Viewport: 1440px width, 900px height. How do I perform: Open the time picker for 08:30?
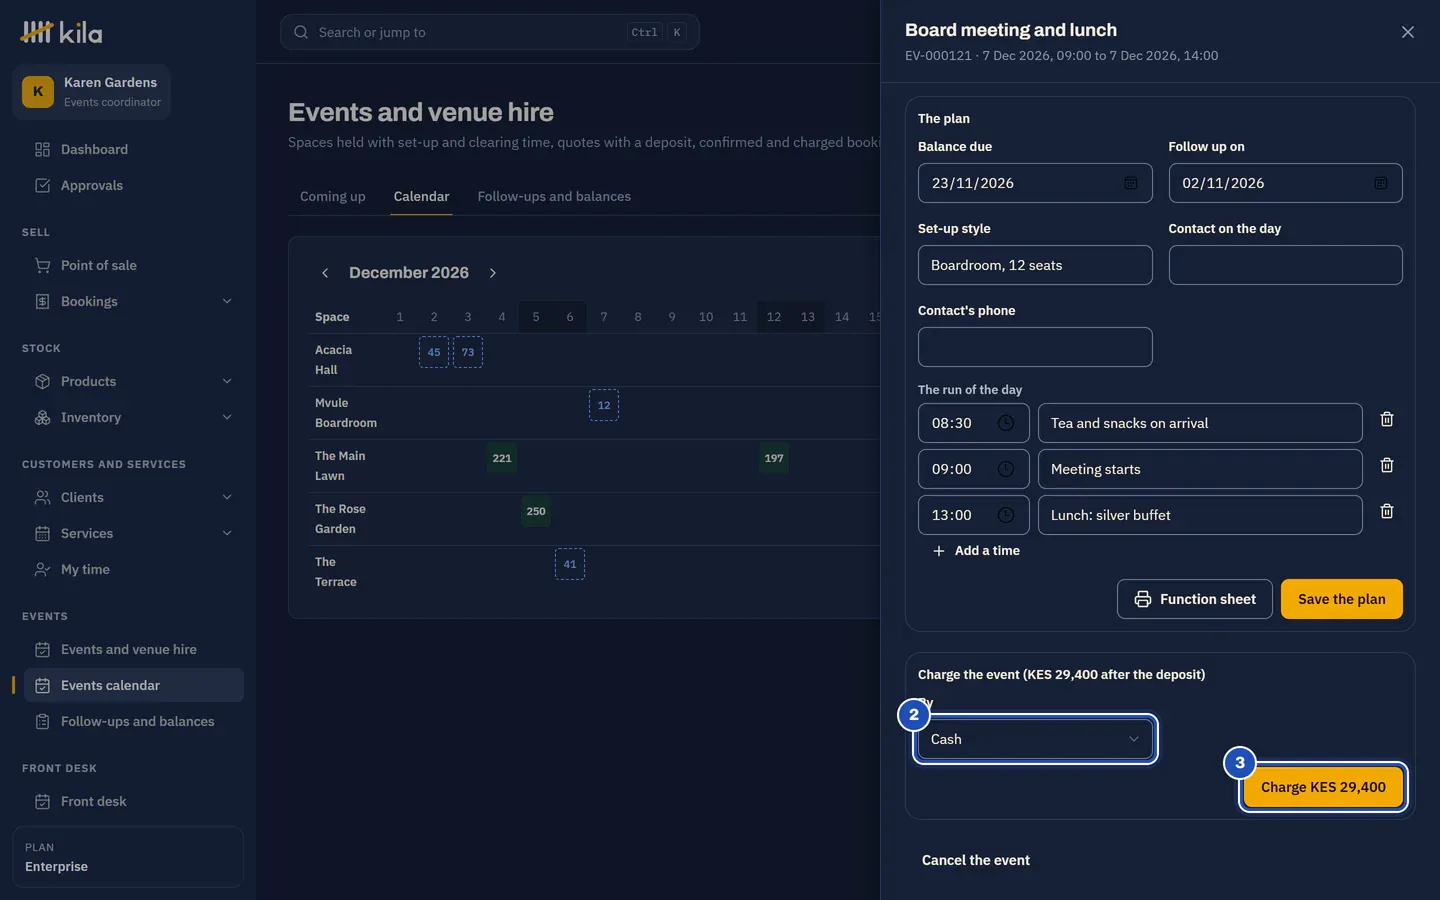[x=1006, y=423]
